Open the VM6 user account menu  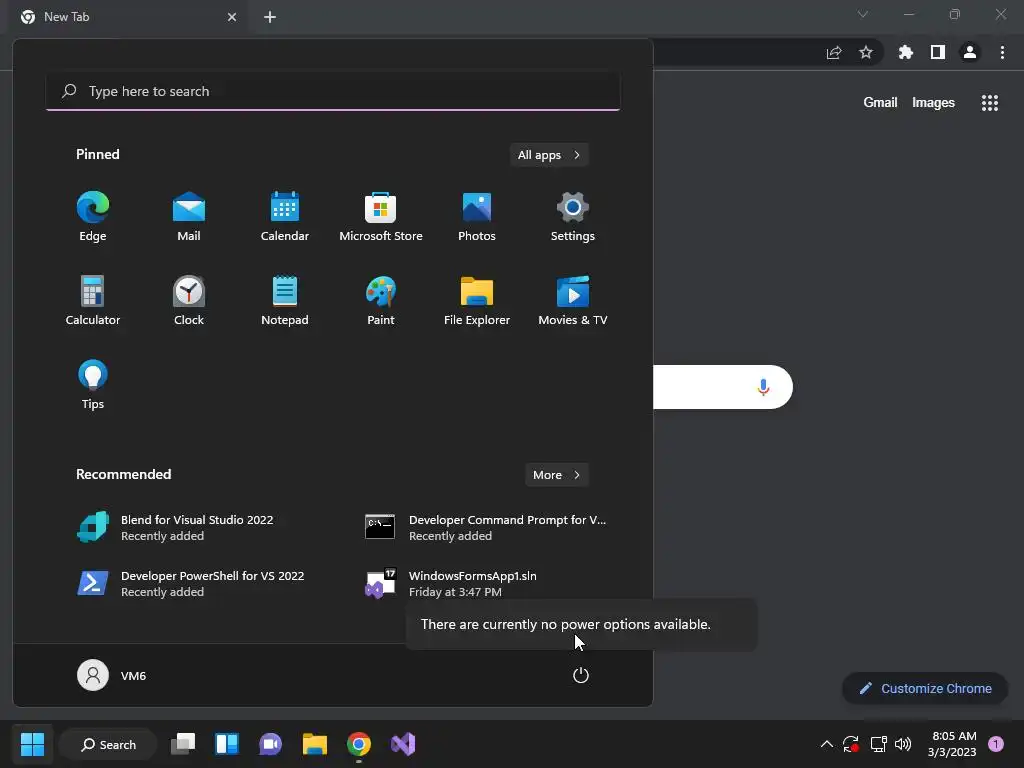pyautogui.click(x=112, y=675)
